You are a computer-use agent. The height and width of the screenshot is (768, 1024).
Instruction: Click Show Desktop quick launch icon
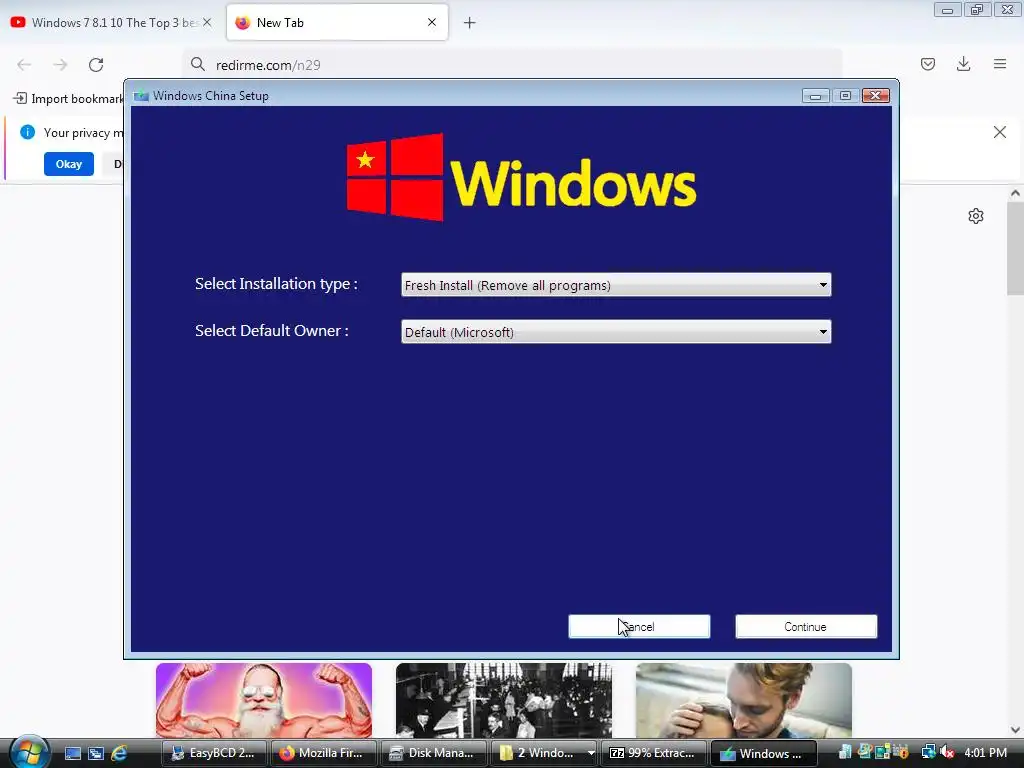(x=72, y=754)
